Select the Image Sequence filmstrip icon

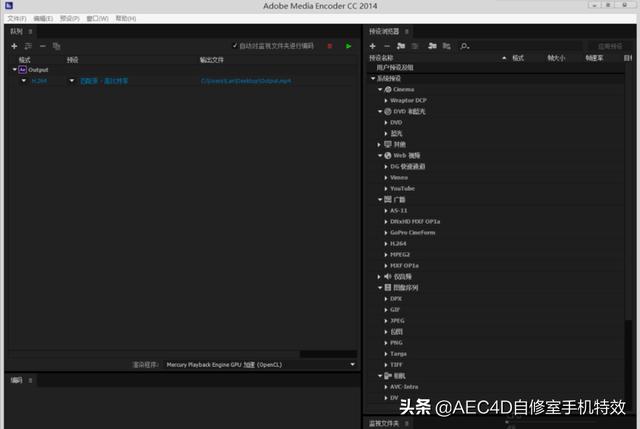(x=388, y=287)
